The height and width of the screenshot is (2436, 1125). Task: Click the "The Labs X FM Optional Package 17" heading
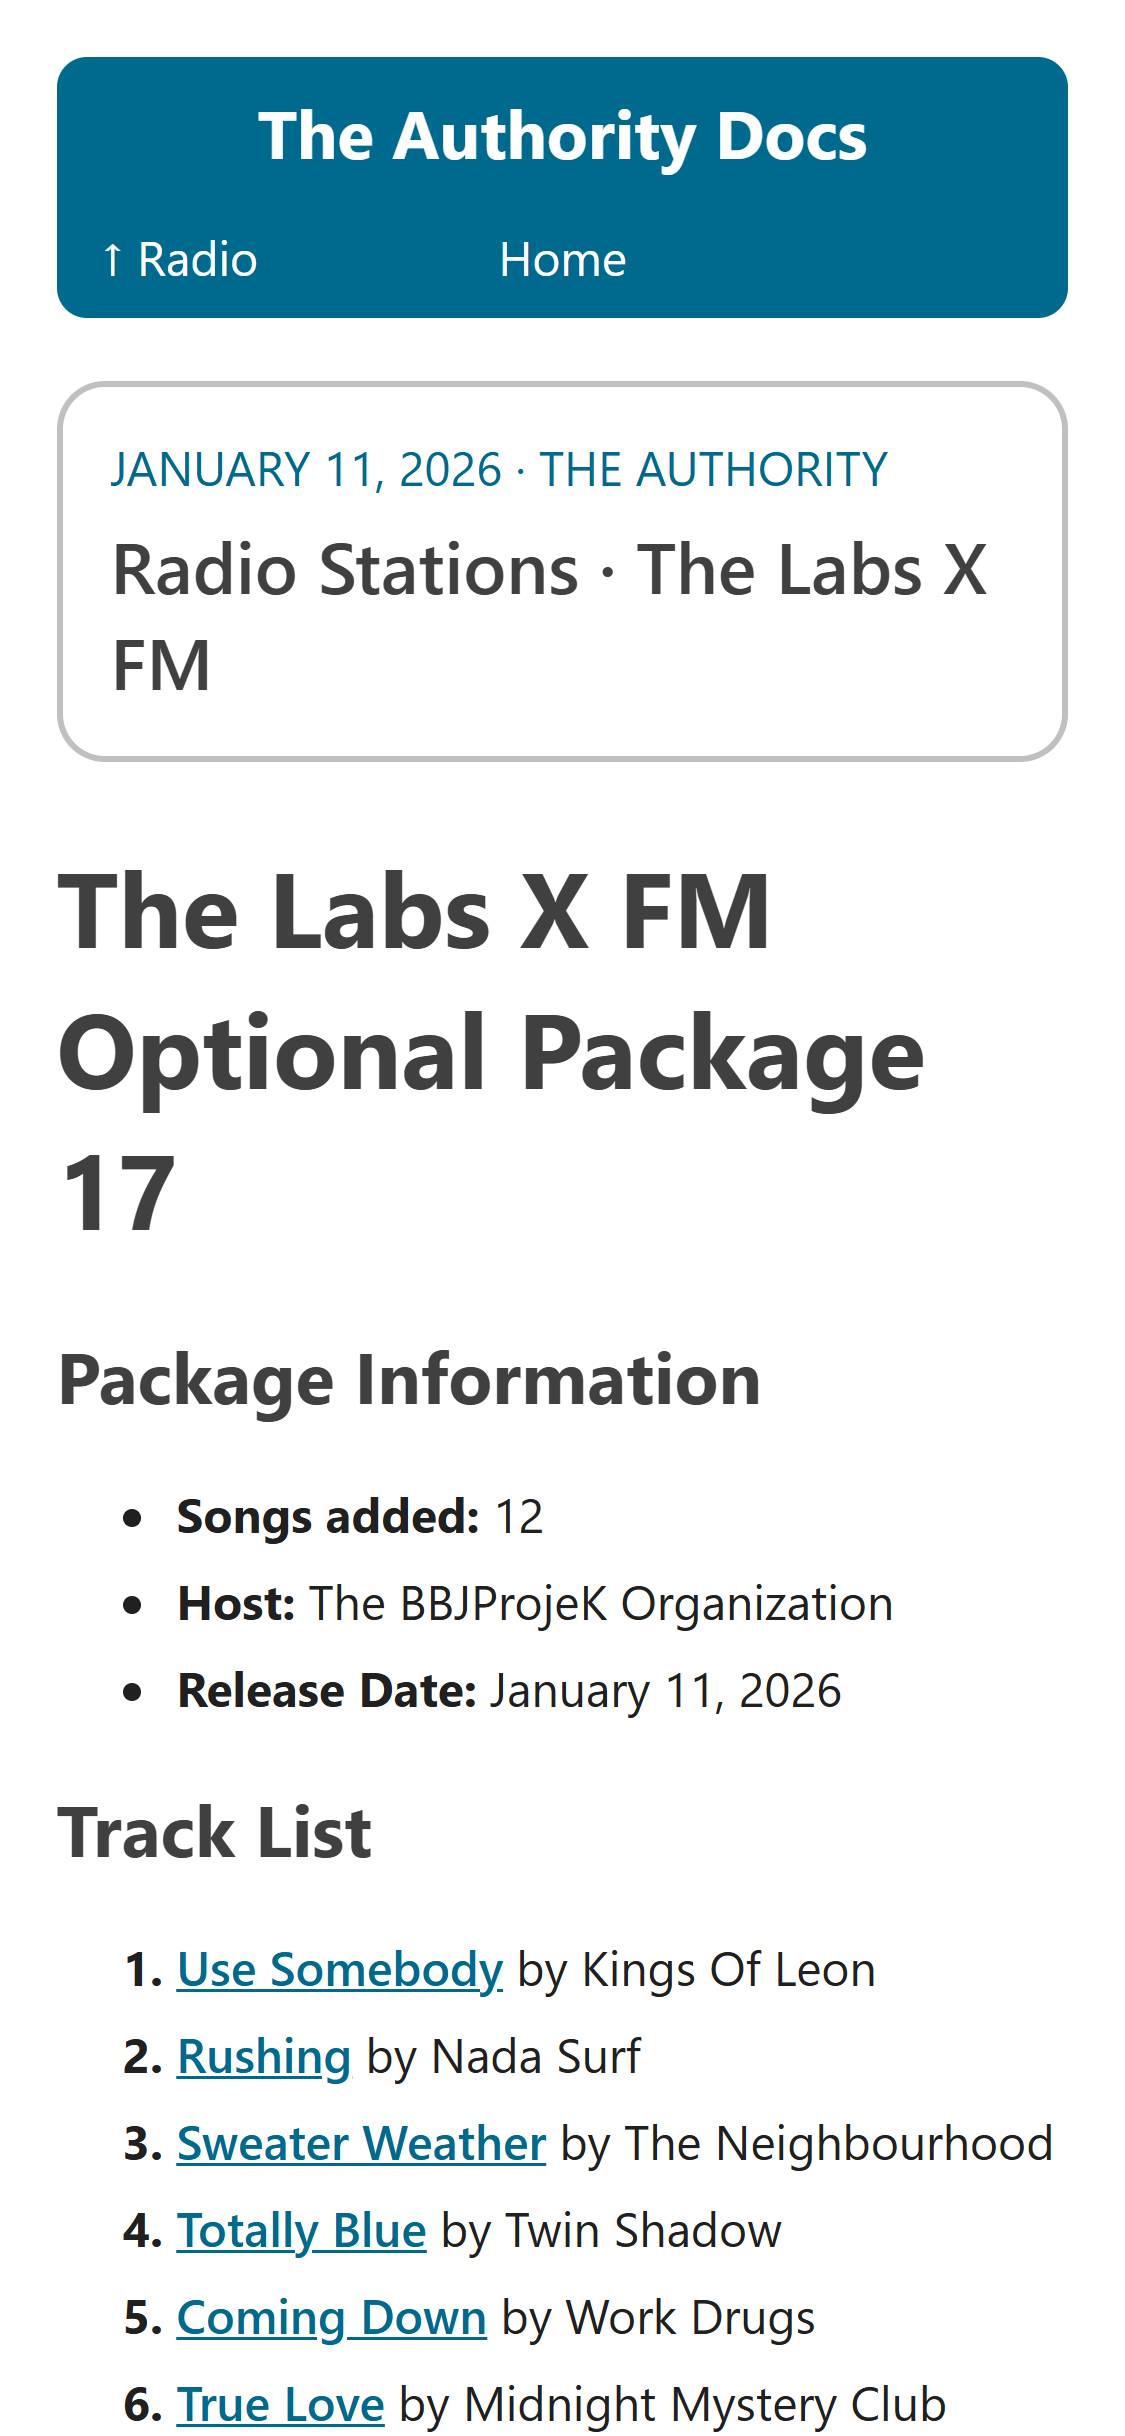click(x=490, y=1052)
